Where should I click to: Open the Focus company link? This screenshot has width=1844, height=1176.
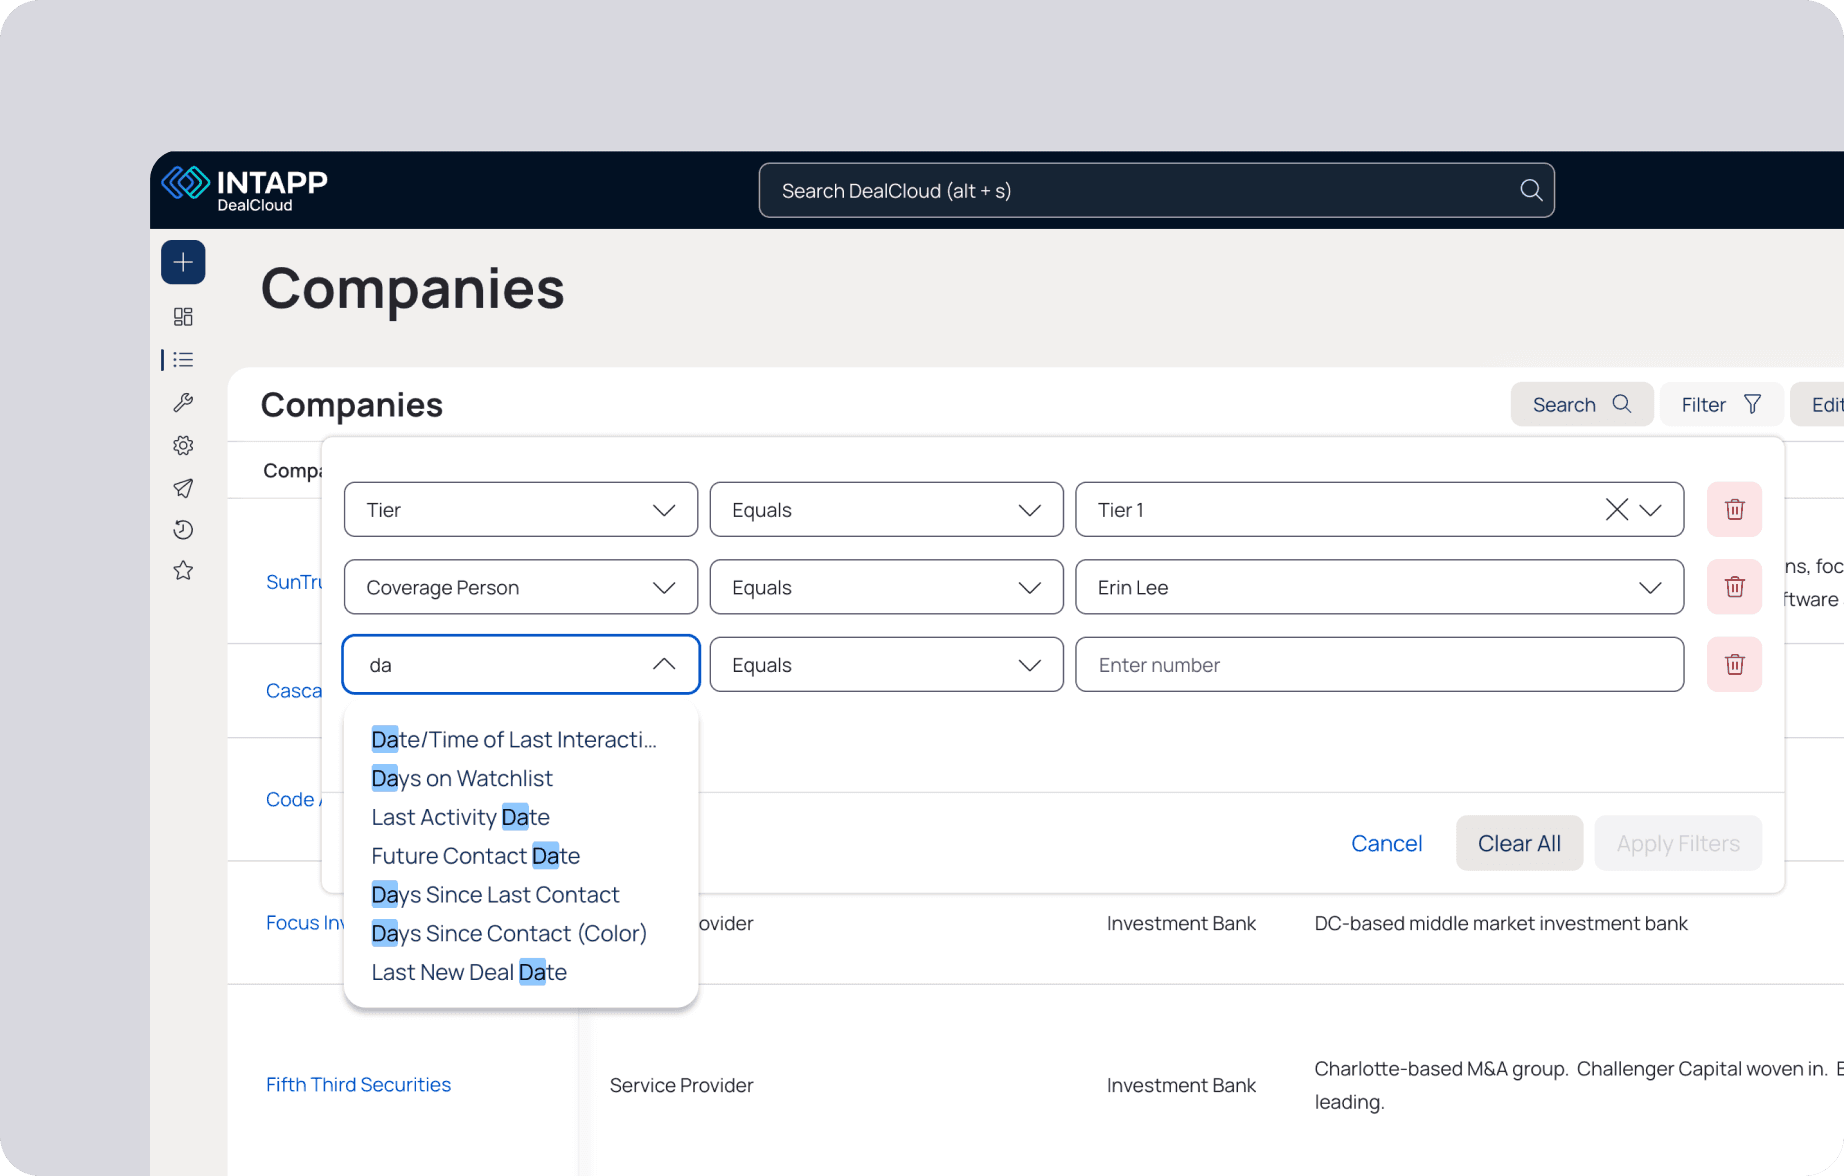pyautogui.click(x=305, y=922)
